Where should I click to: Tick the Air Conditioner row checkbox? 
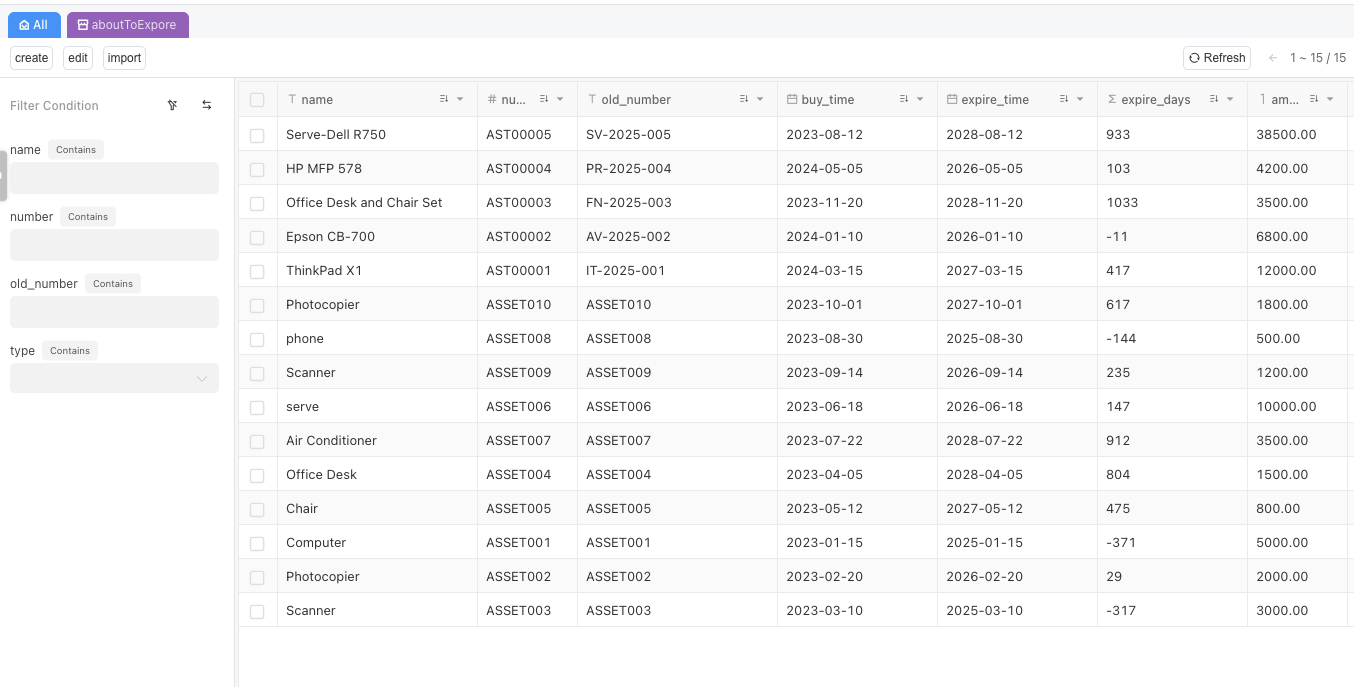pos(257,441)
